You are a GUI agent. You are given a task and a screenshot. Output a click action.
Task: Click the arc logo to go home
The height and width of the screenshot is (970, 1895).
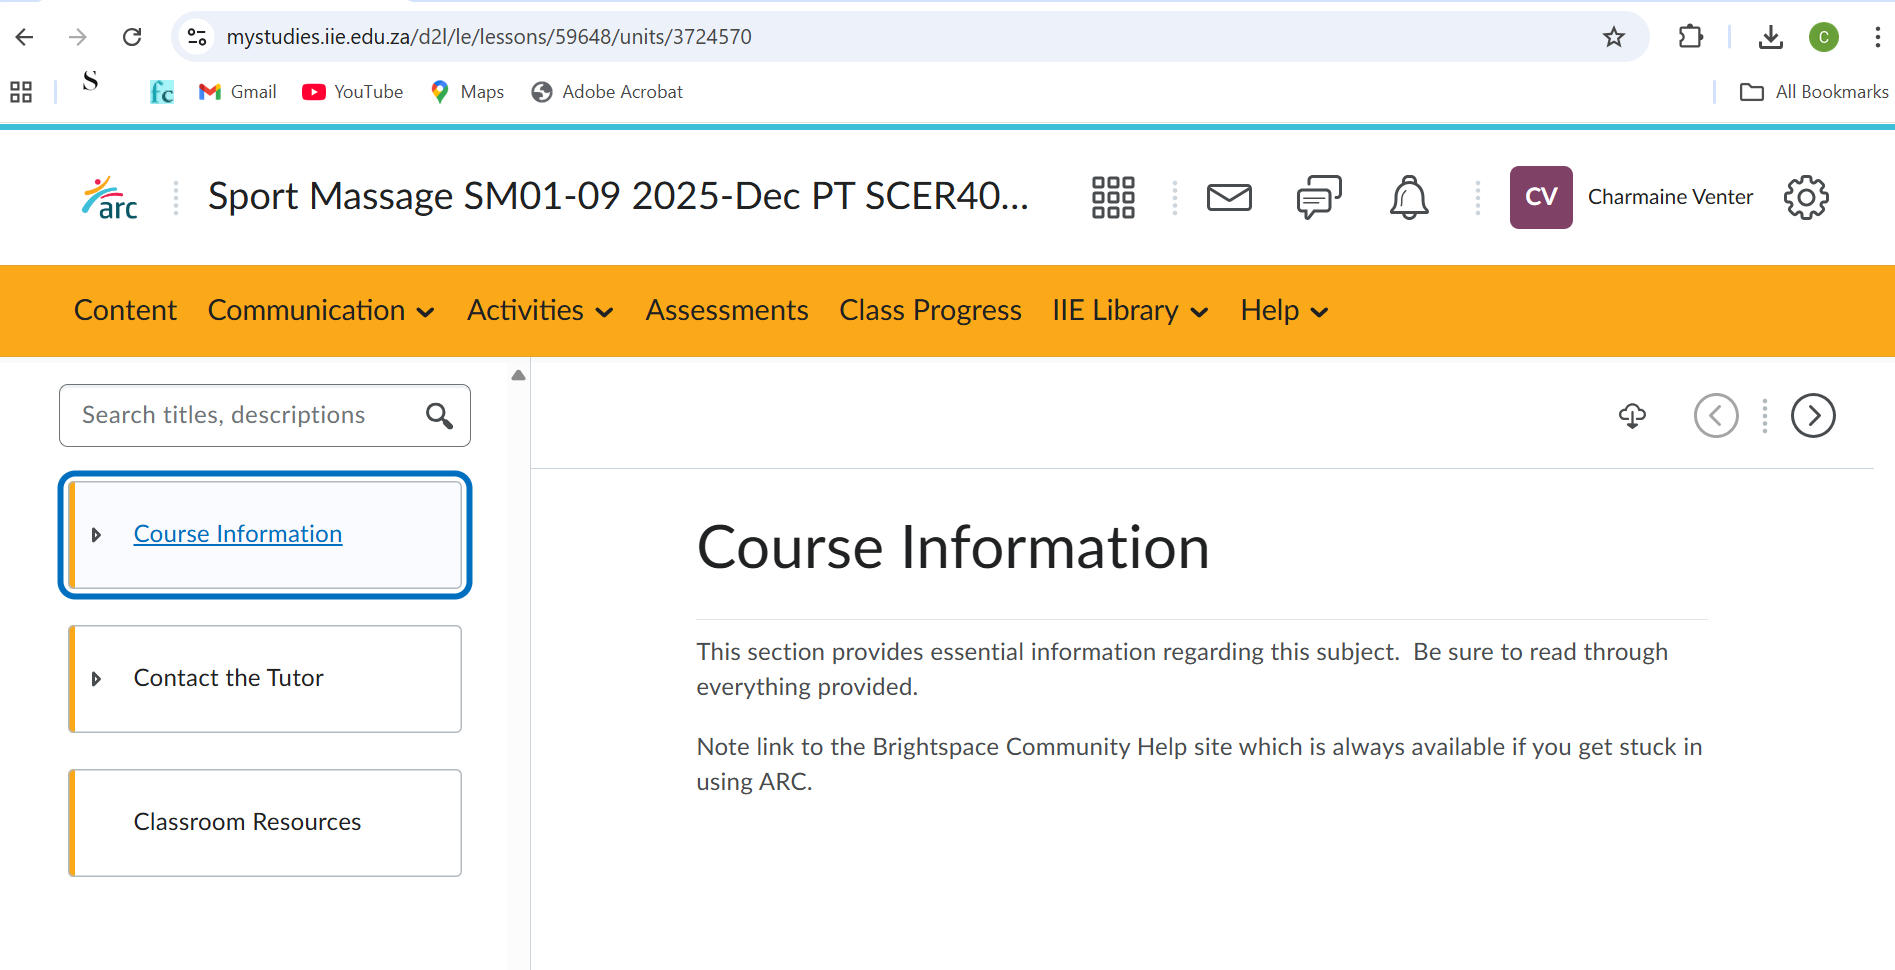[x=108, y=197]
